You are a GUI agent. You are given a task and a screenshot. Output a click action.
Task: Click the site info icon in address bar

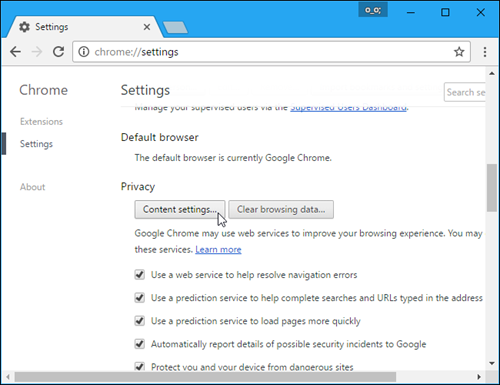84,52
